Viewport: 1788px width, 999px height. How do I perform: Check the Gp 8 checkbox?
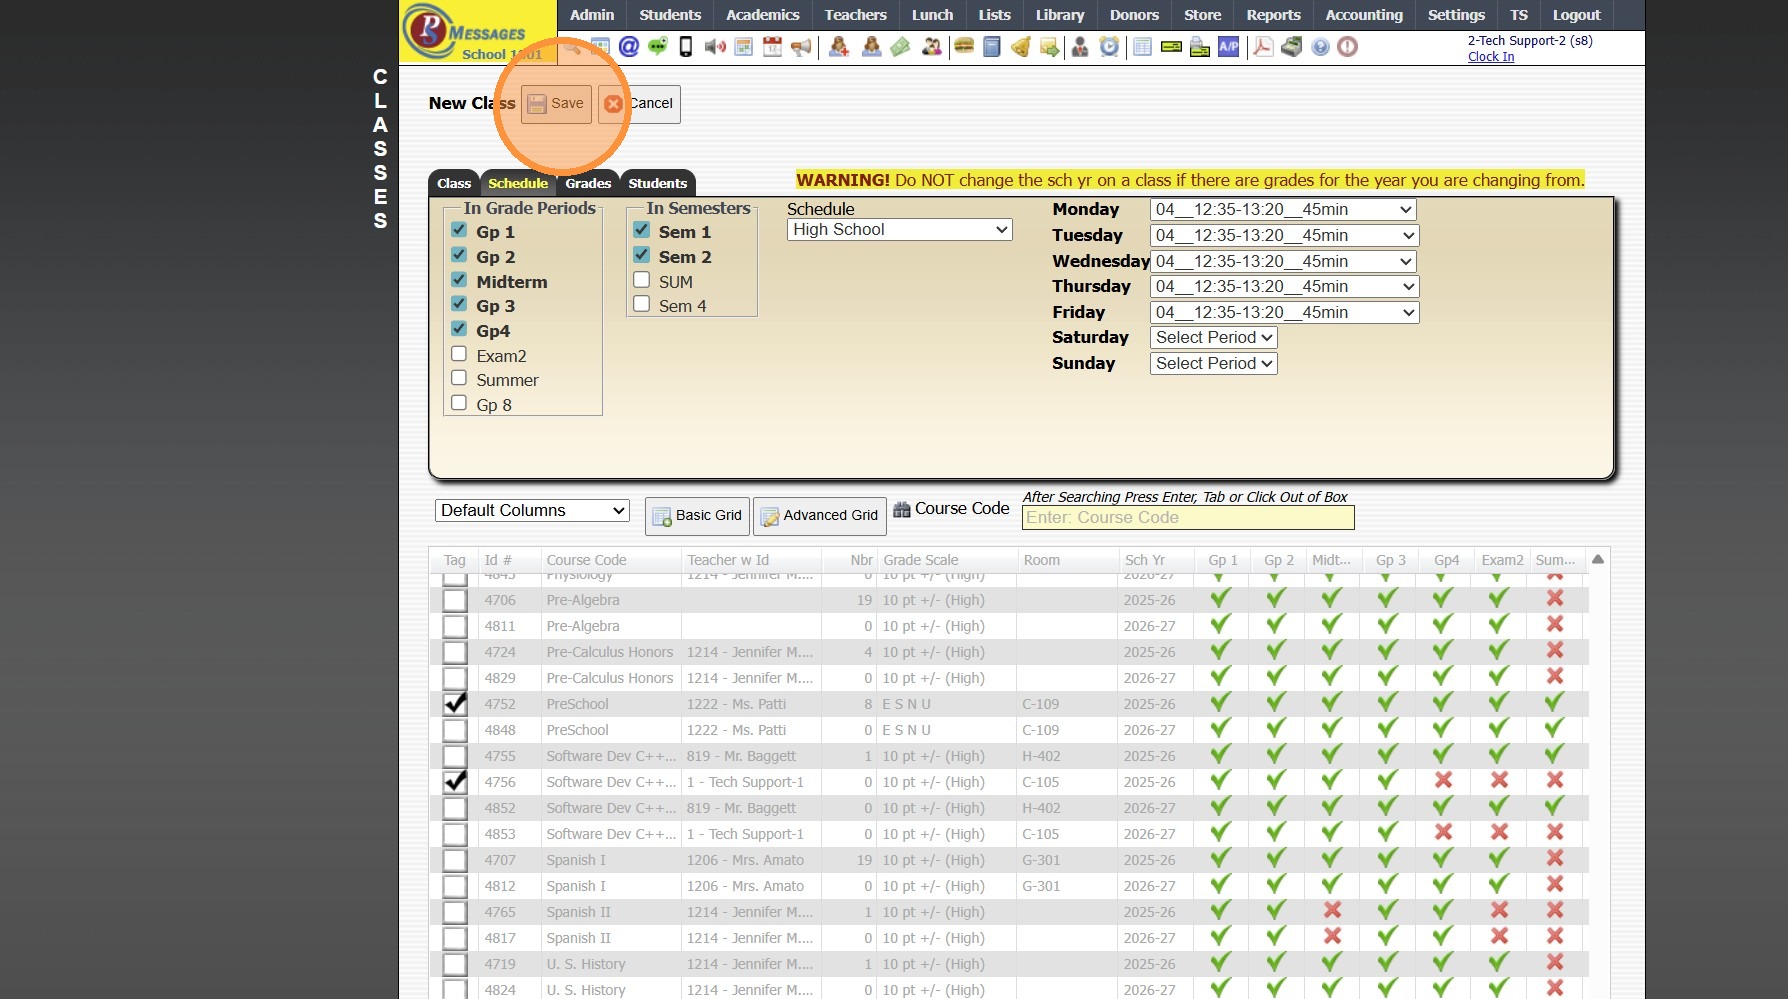[459, 403]
